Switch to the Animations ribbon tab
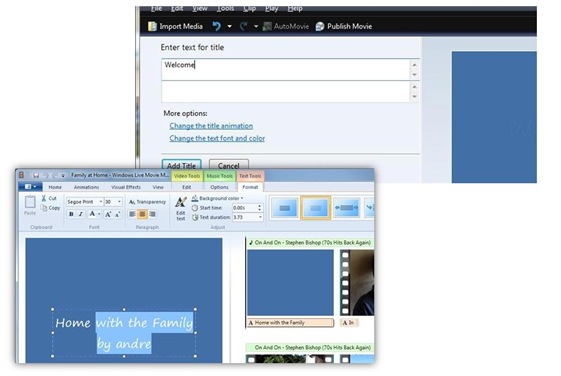The image size is (561, 376). coord(86,187)
